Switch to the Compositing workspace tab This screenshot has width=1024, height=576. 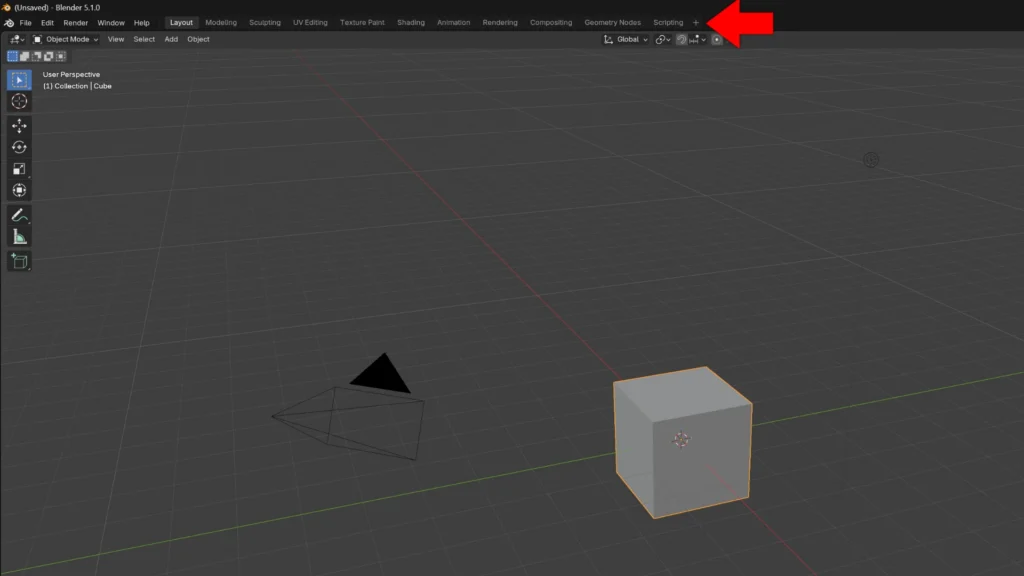(x=551, y=22)
